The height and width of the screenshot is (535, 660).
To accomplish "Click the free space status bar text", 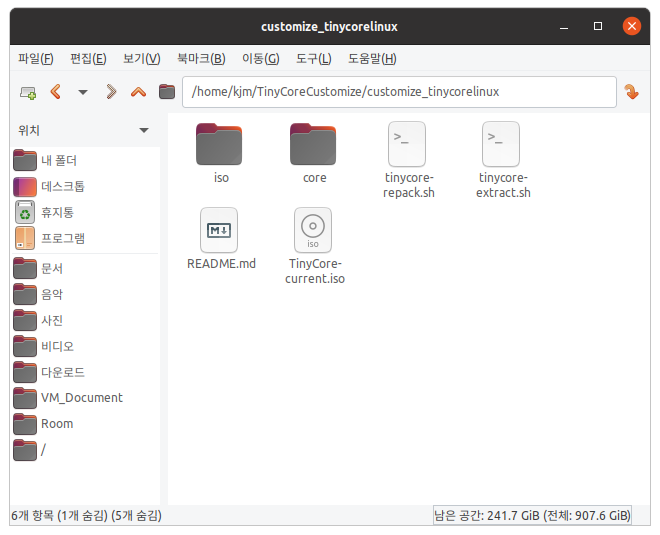I will [532, 515].
